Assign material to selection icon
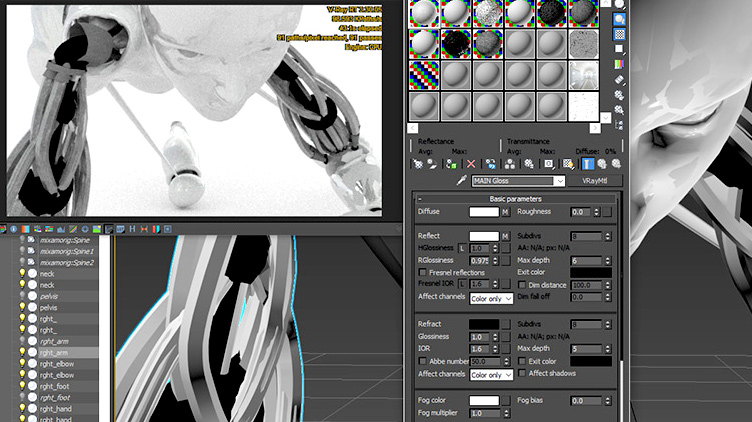The width and height of the screenshot is (752, 422). pos(451,164)
